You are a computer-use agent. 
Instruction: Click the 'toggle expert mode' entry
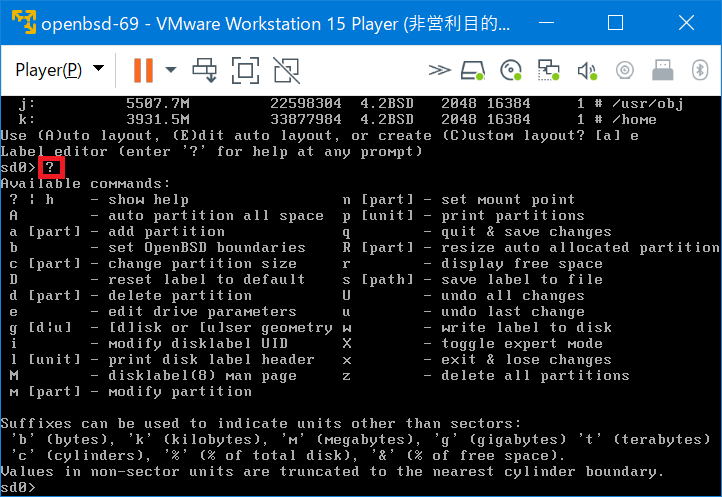[522, 344]
